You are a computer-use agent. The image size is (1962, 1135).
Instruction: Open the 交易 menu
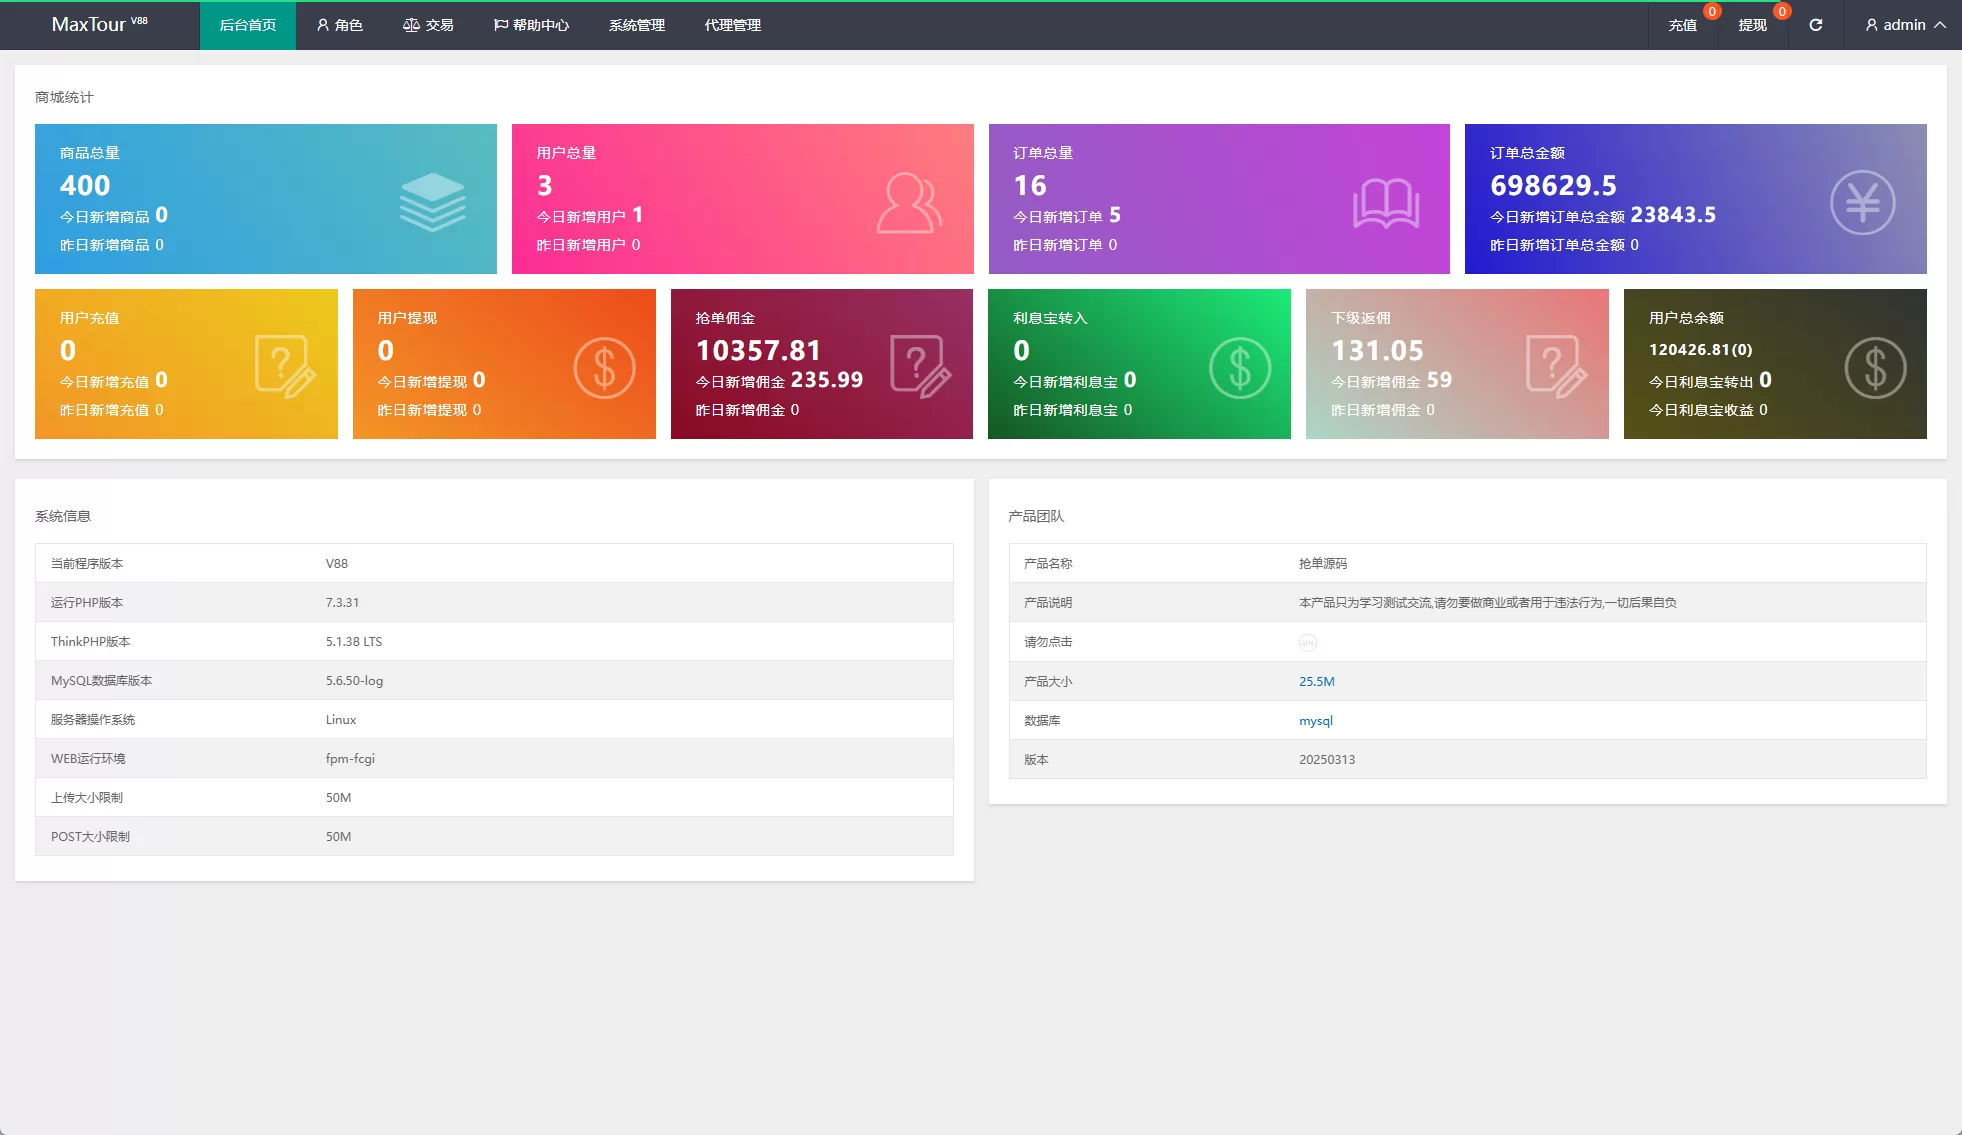pos(428,25)
